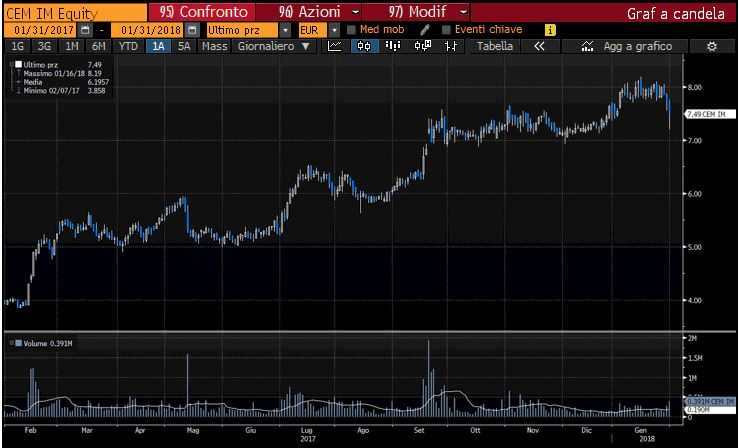Open the end date calendar picker
The image size is (740, 448).
pos(192,30)
